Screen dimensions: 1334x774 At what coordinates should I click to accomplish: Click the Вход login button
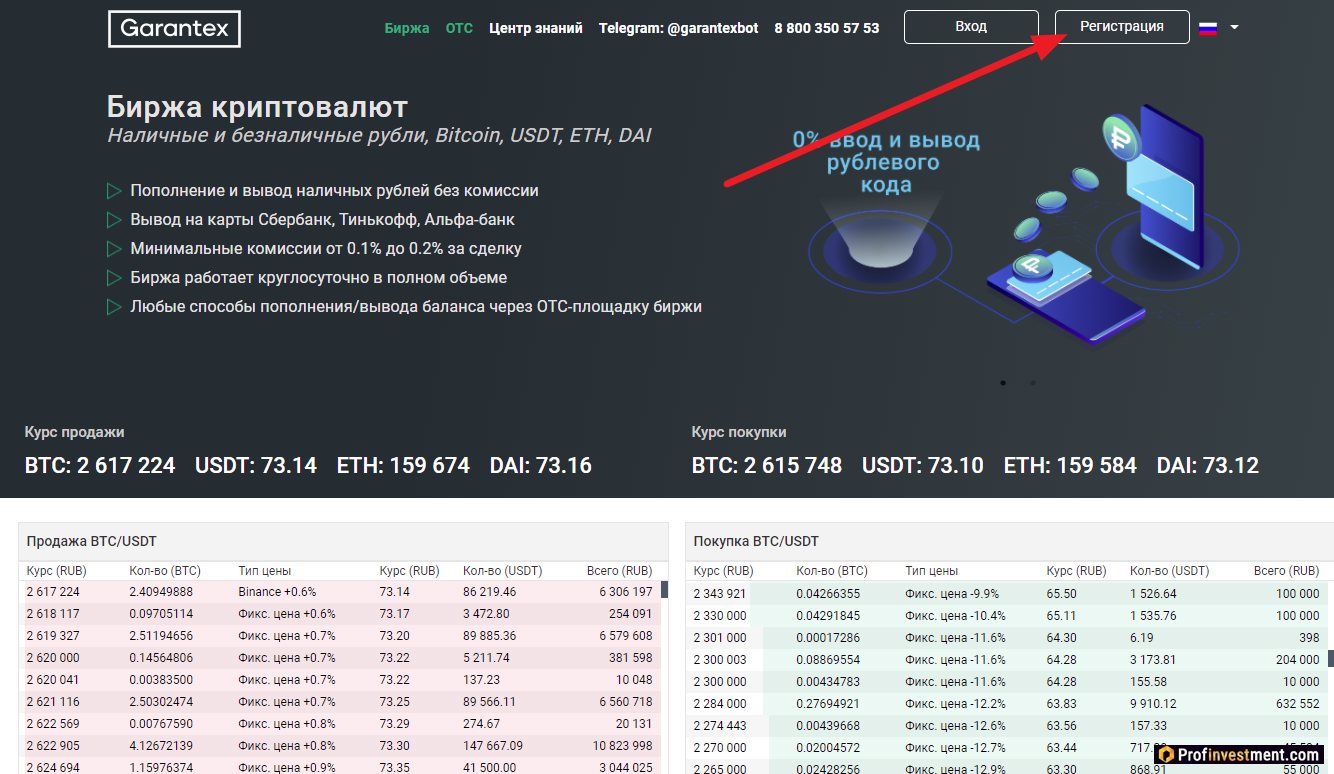pos(971,27)
